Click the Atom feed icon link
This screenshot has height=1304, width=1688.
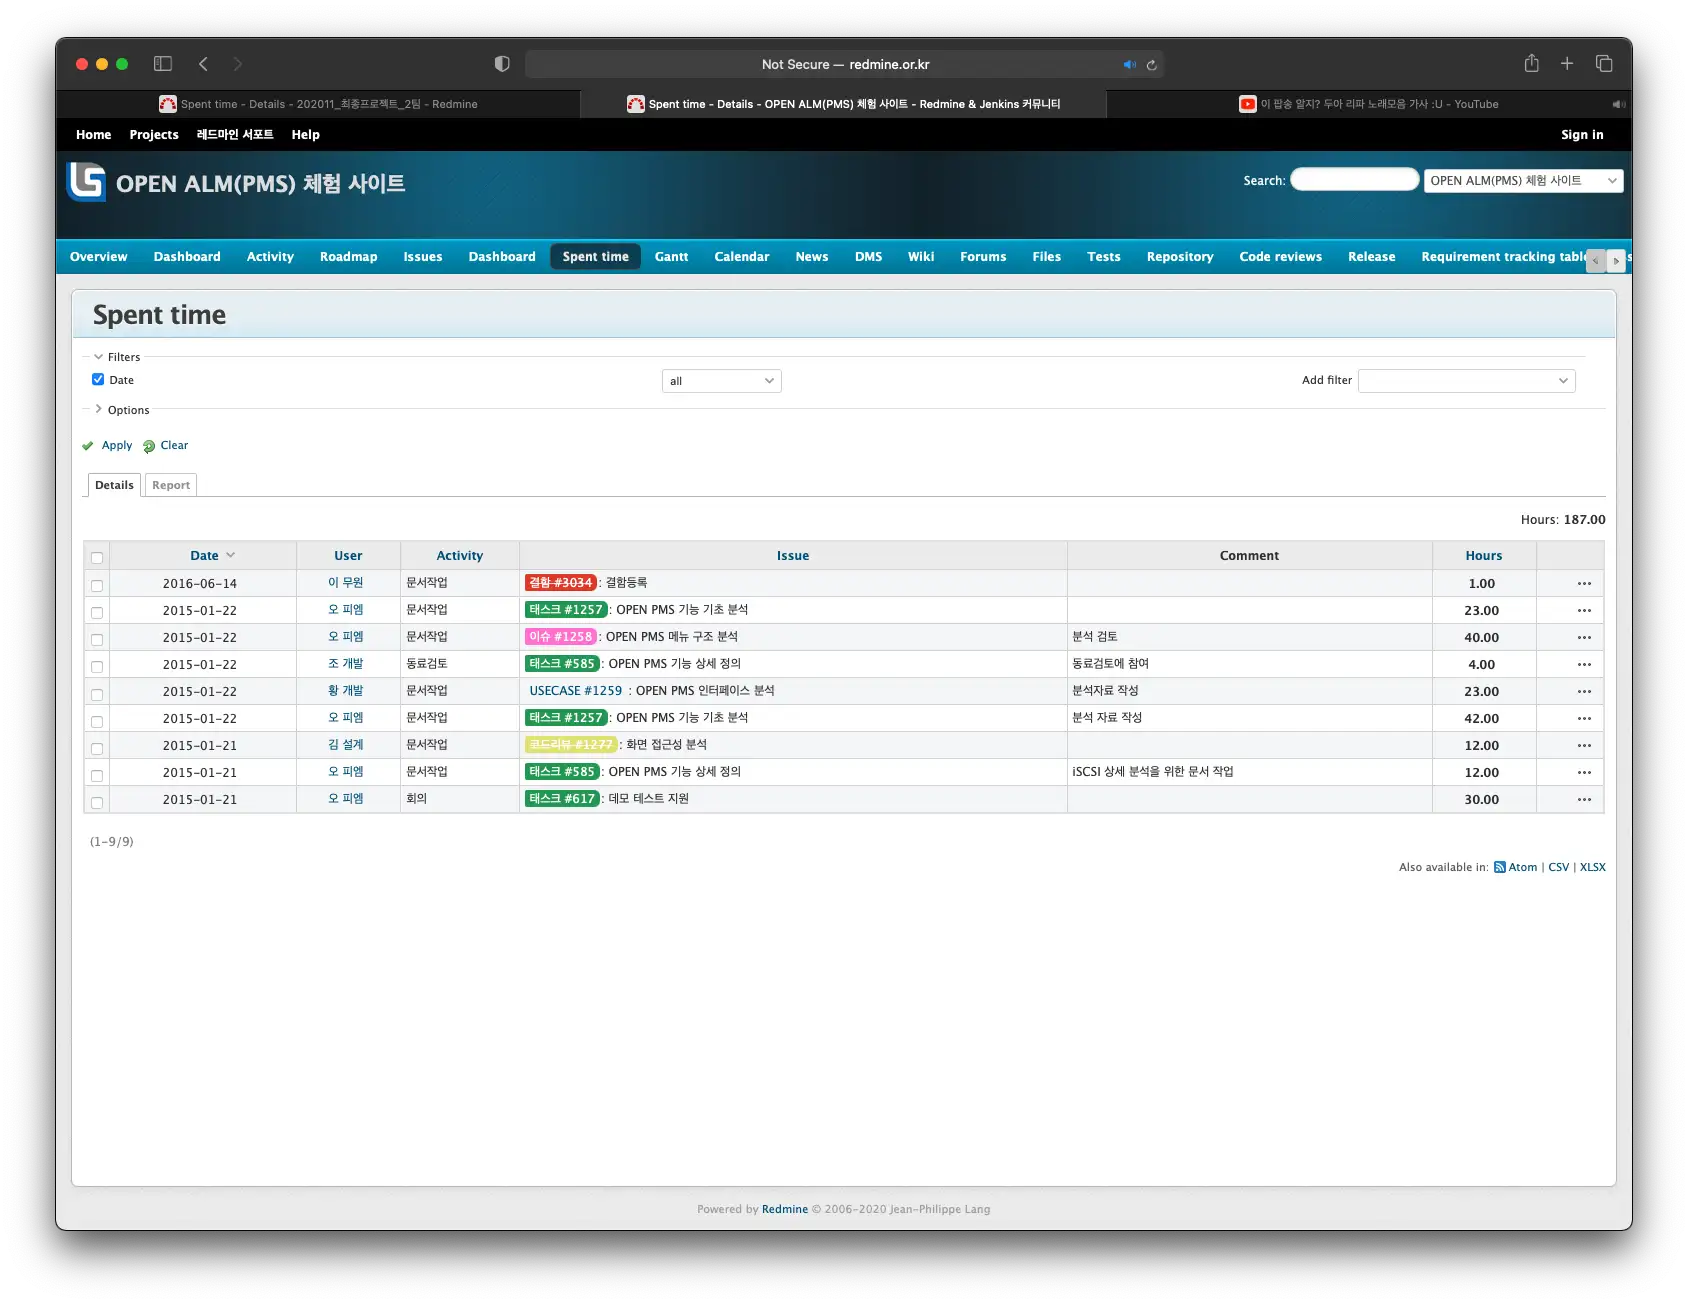(1516, 867)
